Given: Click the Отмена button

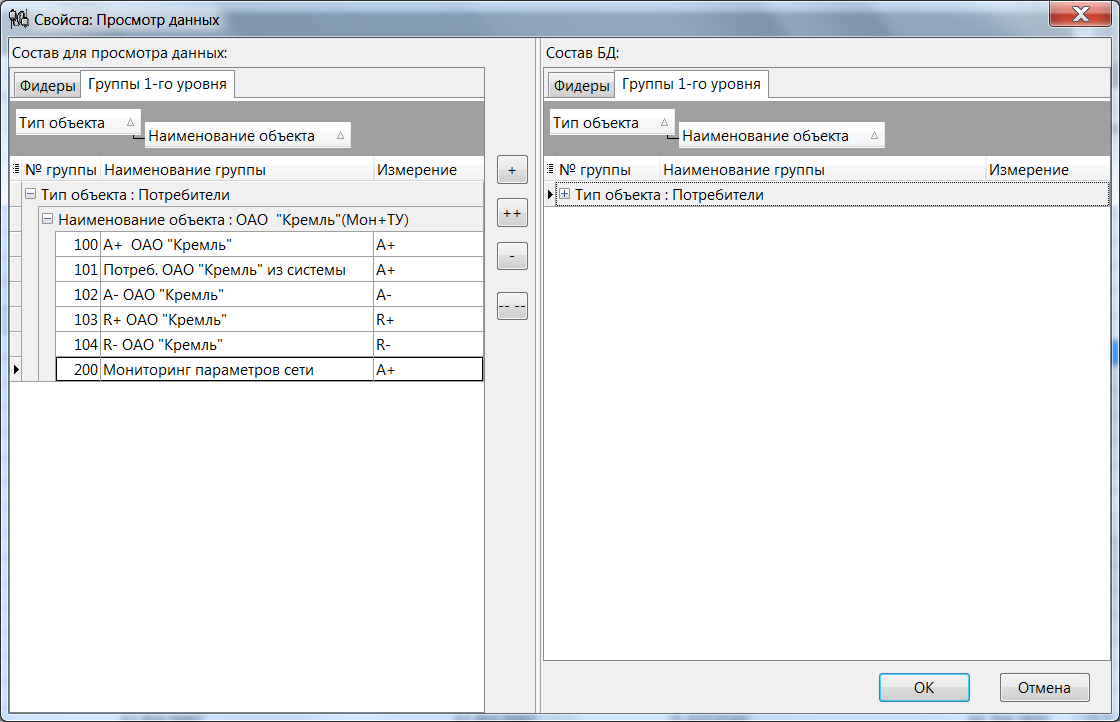Looking at the screenshot, I should click(x=1044, y=687).
